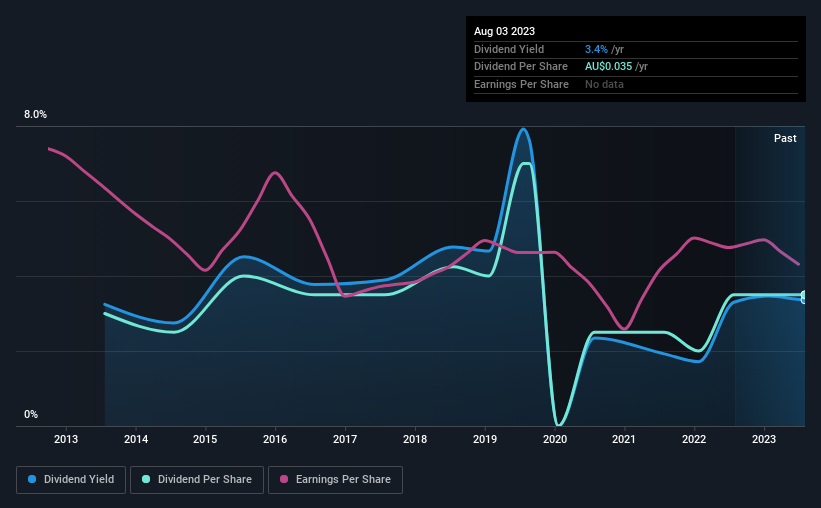Viewport: 821px width, 508px height.
Task: Click the blue Dividend Yield legend dot
Action: click(x=32, y=479)
